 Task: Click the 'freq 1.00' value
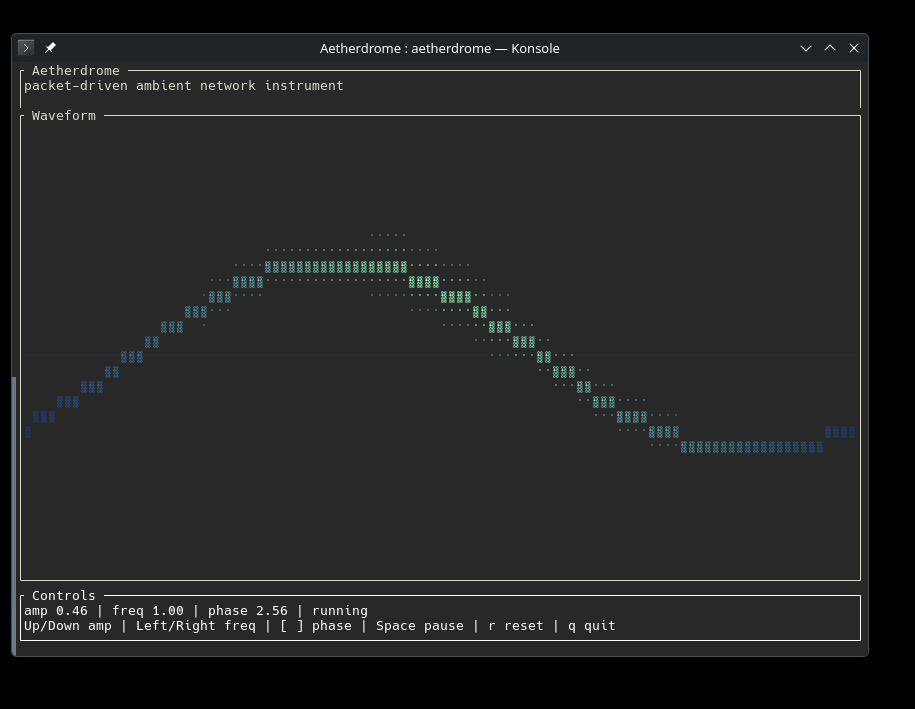pyautogui.click(x=148, y=611)
